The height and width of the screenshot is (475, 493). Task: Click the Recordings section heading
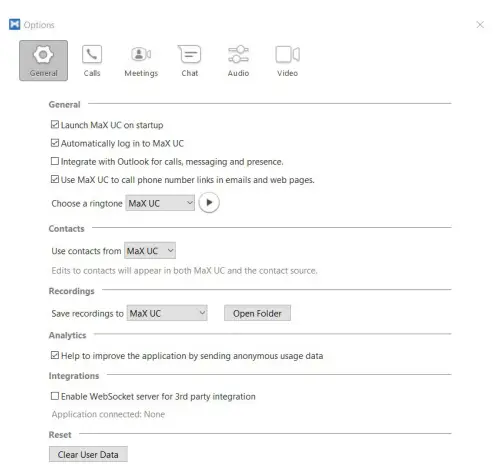coord(71,291)
